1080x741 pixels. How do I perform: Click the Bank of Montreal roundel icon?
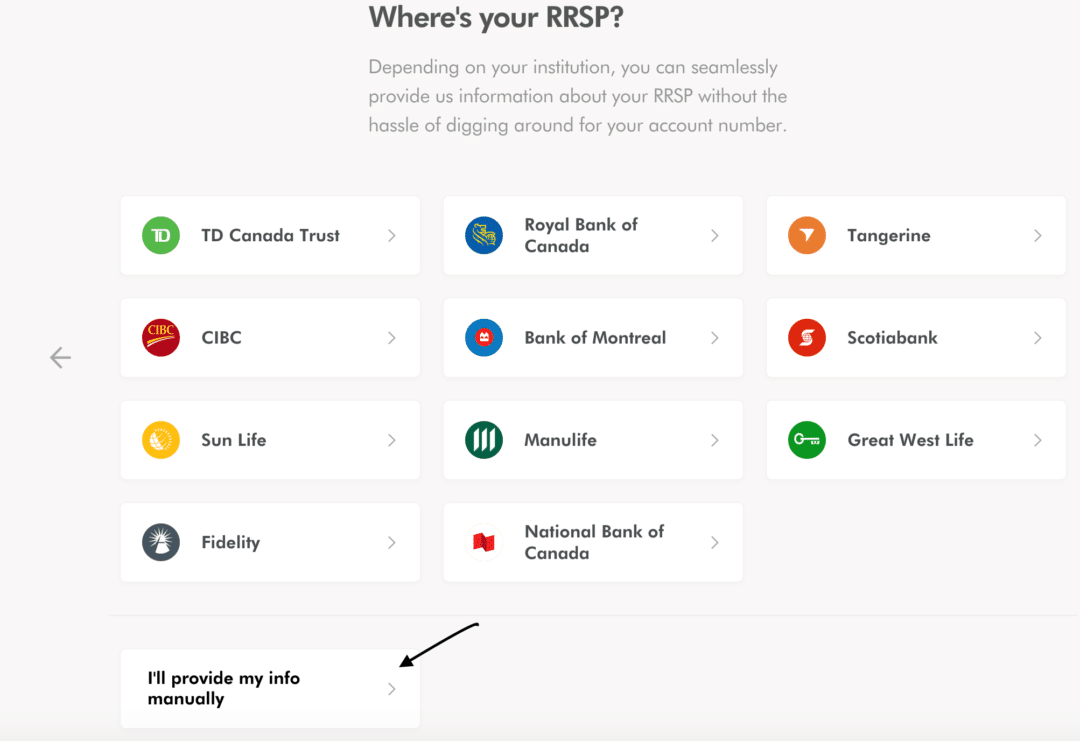(484, 338)
